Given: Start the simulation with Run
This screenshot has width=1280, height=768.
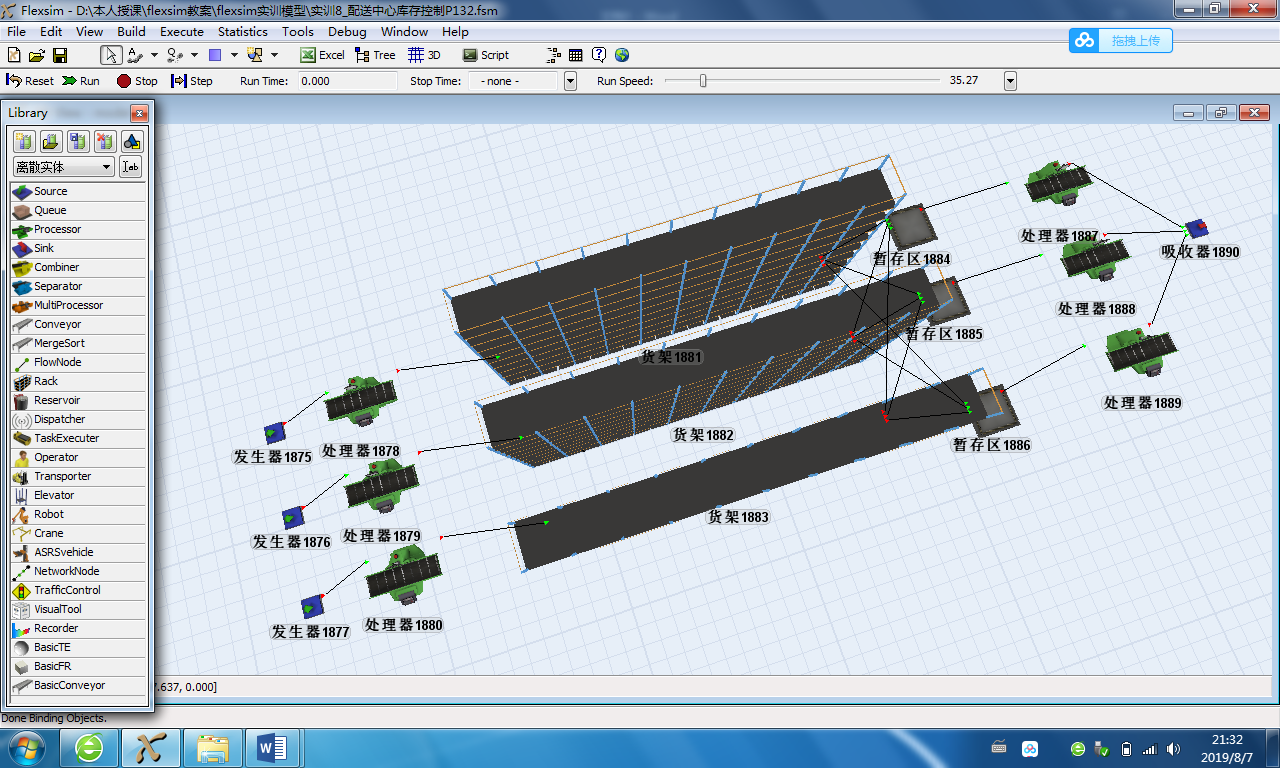Looking at the screenshot, I should (81, 81).
